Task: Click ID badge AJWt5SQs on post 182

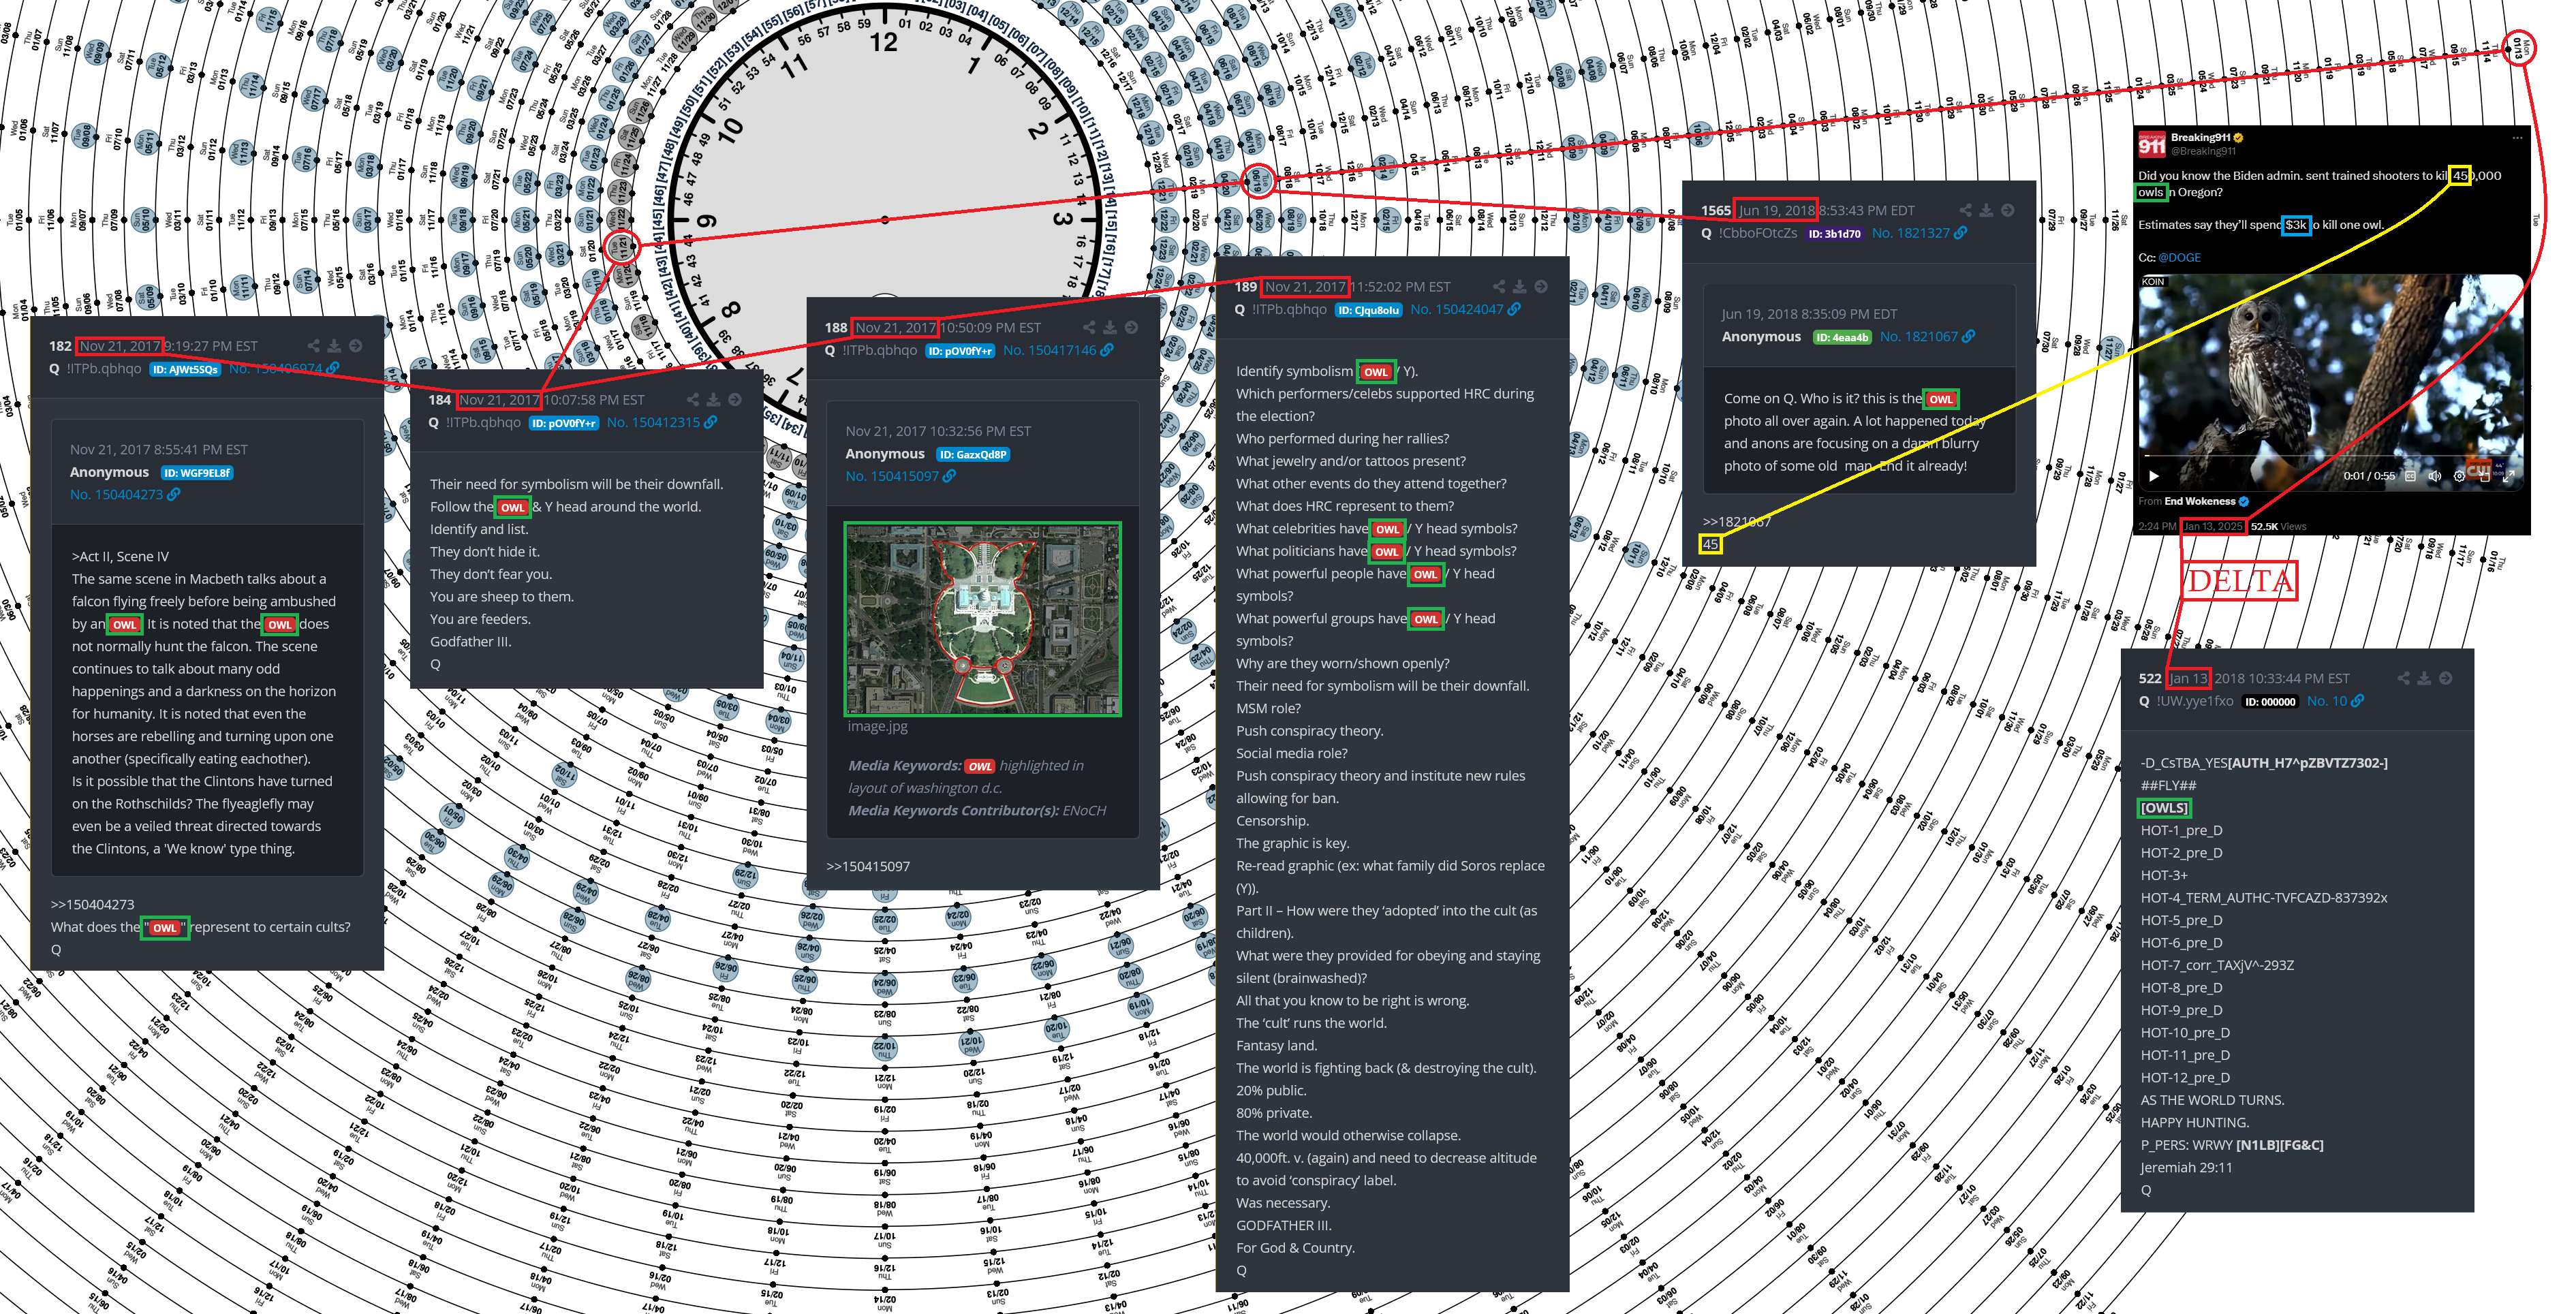Action: [x=186, y=369]
